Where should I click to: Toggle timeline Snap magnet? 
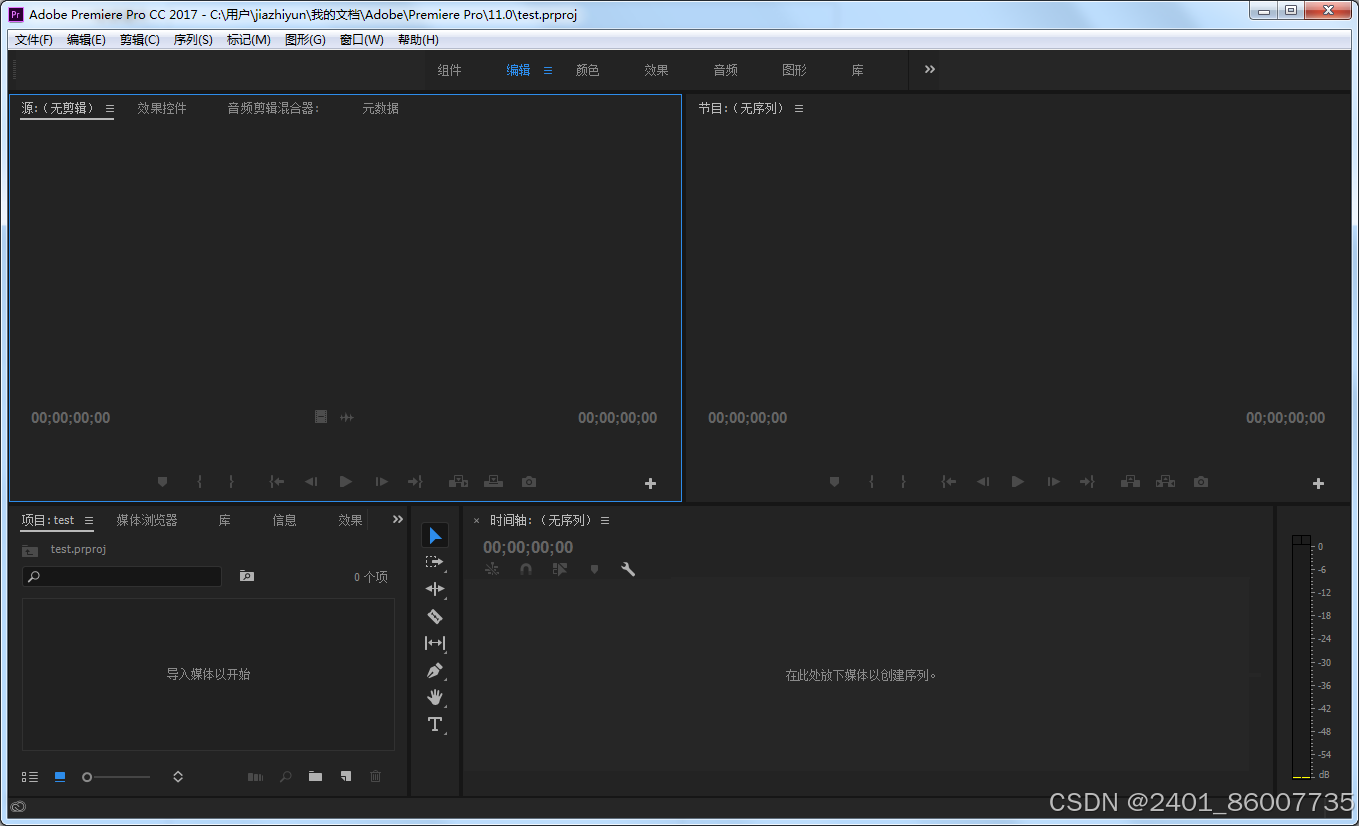[x=526, y=569]
